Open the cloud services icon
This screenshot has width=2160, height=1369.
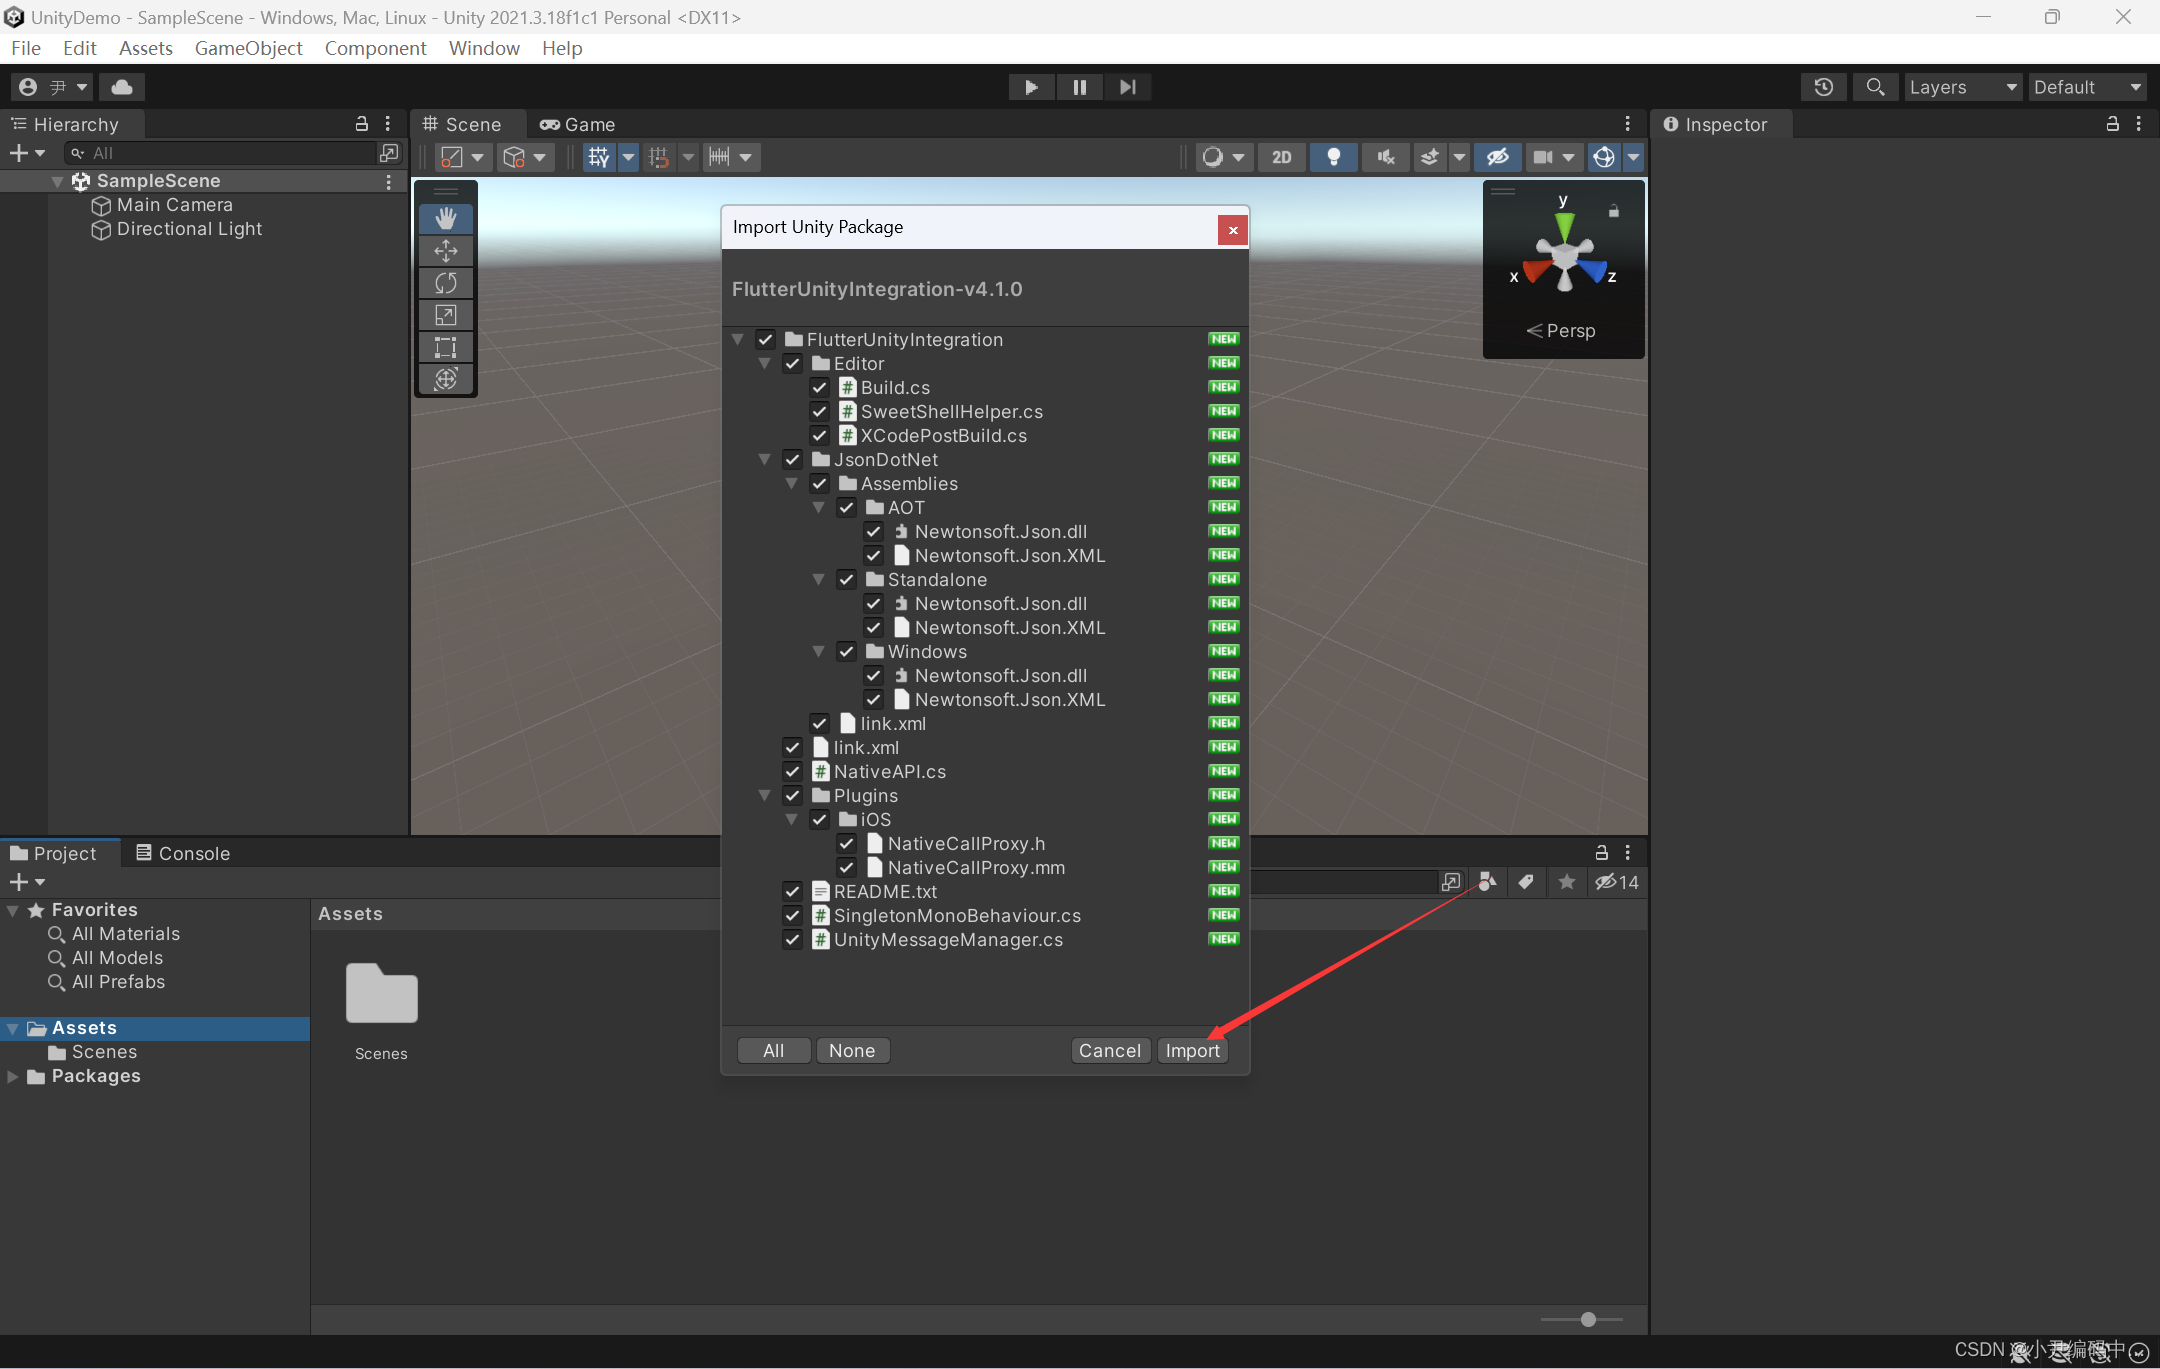122,87
